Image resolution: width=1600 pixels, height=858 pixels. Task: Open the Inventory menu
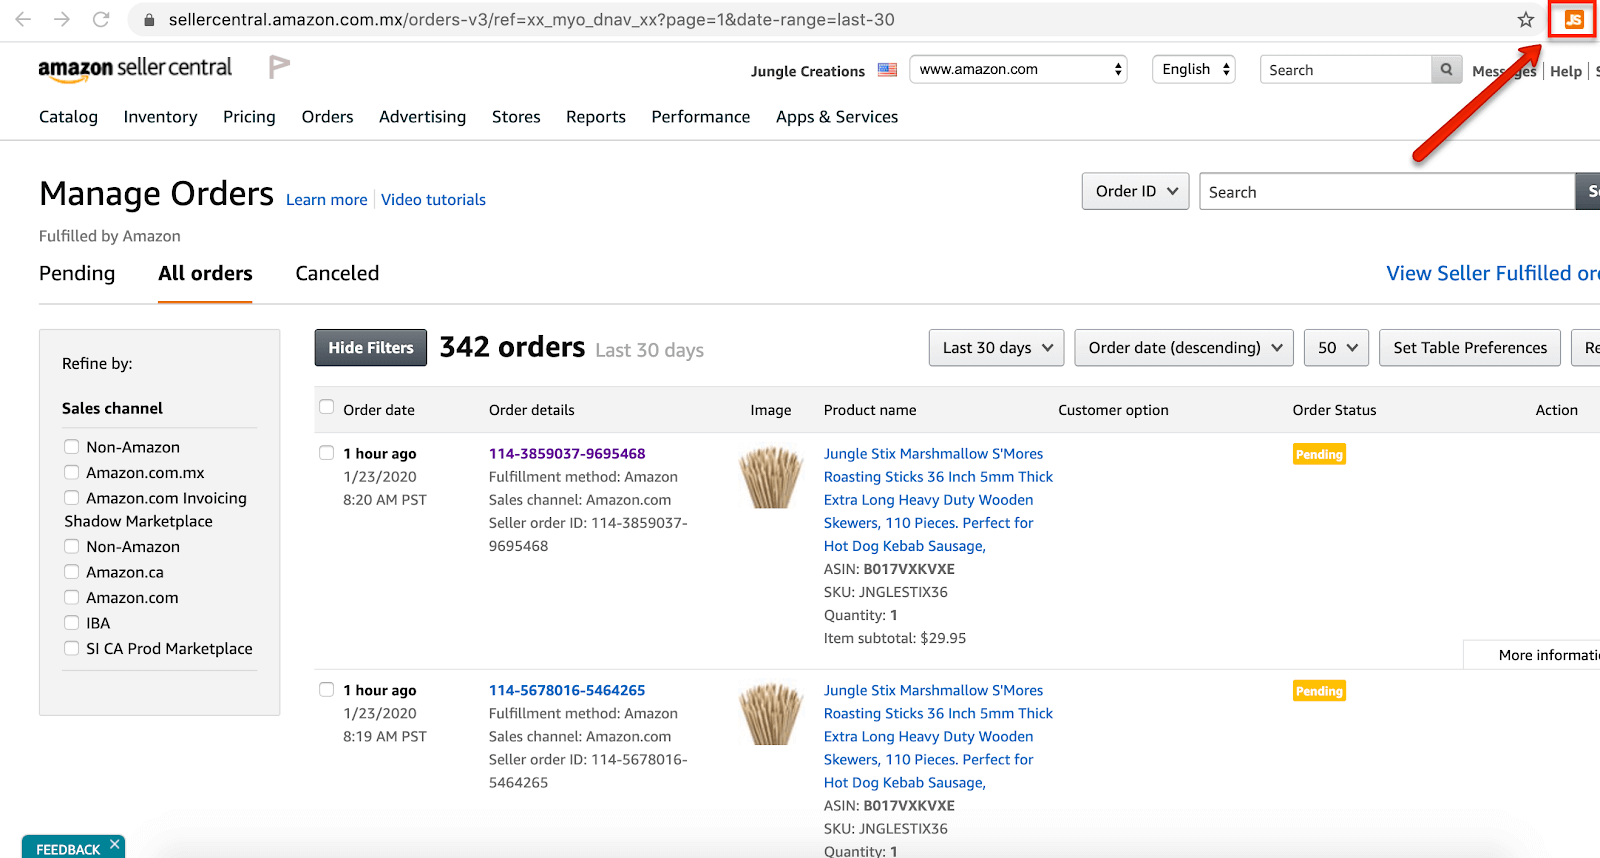pyautogui.click(x=160, y=117)
